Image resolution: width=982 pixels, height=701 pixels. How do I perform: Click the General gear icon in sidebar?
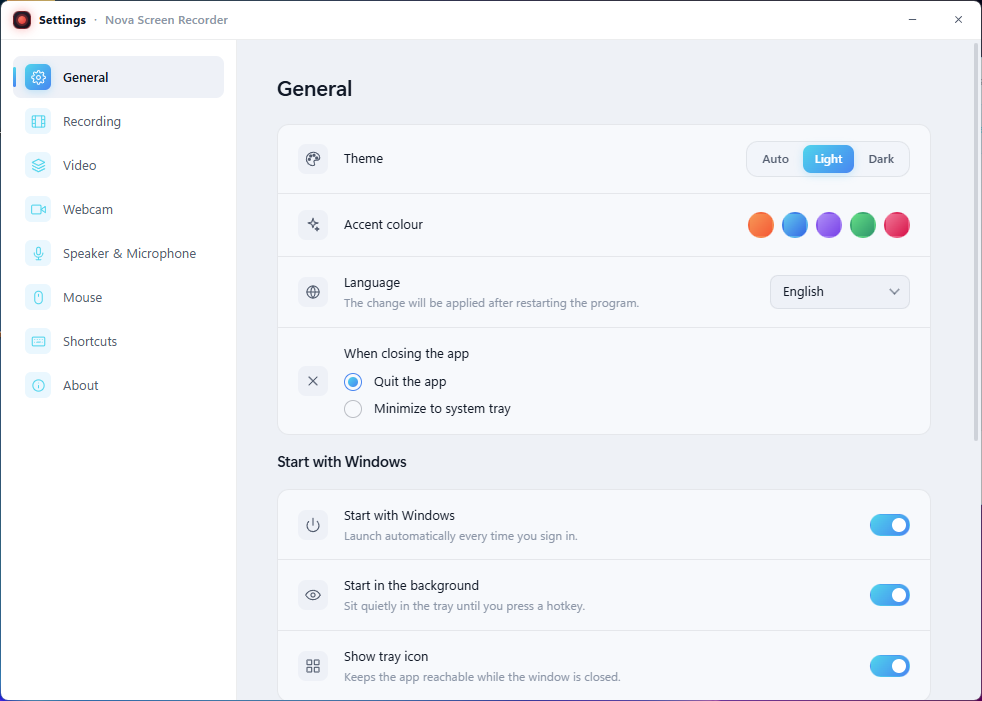pyautogui.click(x=38, y=77)
